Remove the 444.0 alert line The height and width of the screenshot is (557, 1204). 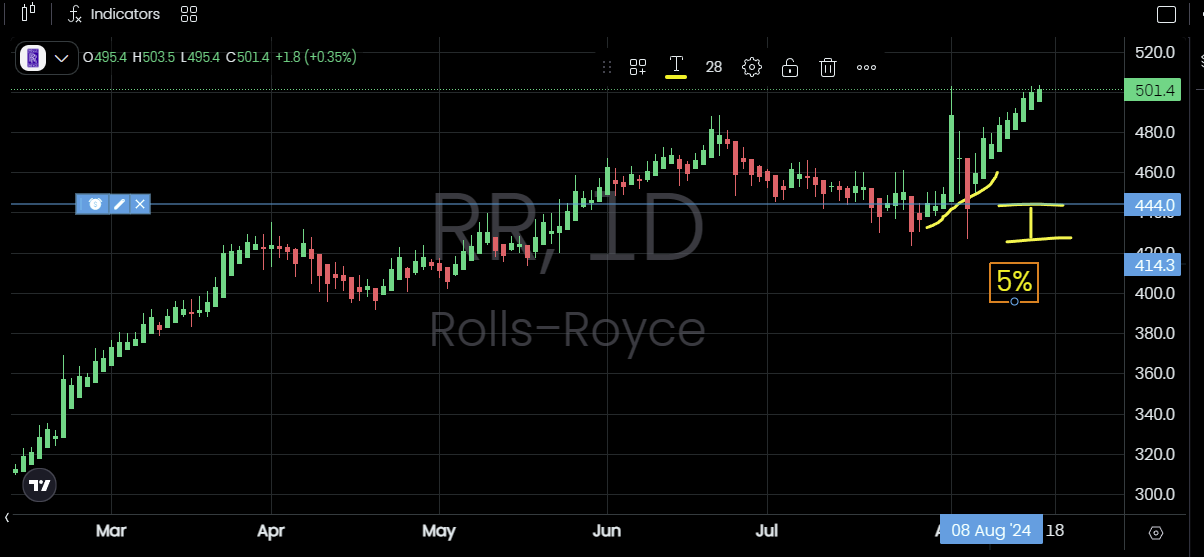coord(141,204)
